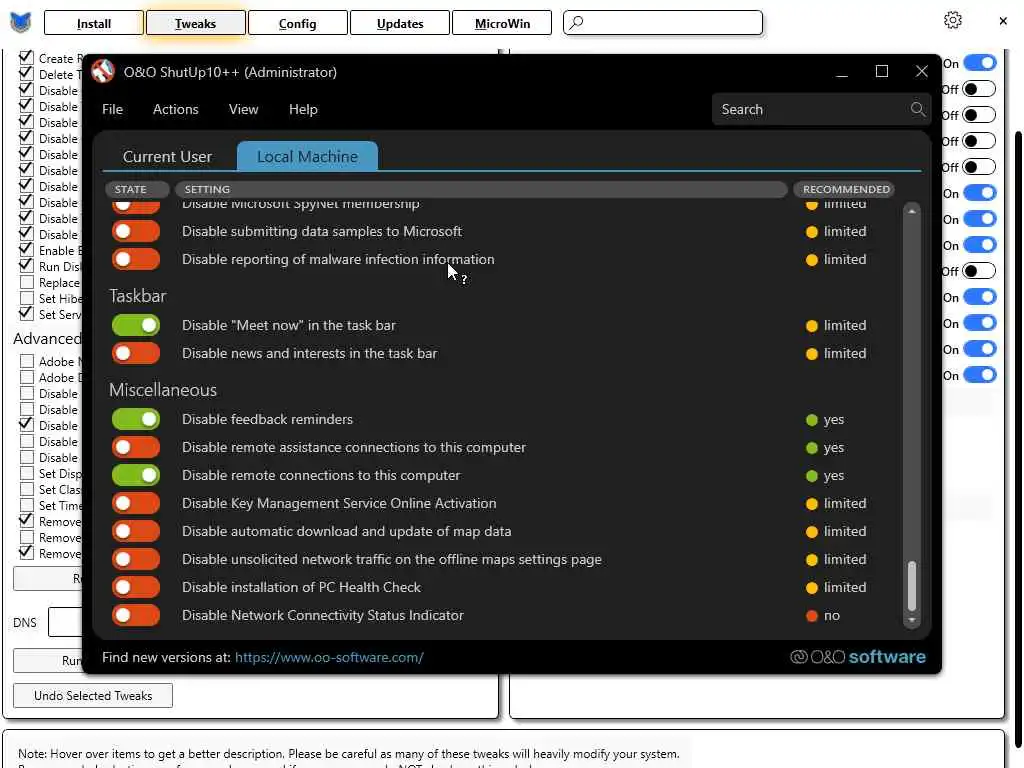Screen dimensions: 1024x768
Task: Open the Actions menu
Action: [x=176, y=109]
